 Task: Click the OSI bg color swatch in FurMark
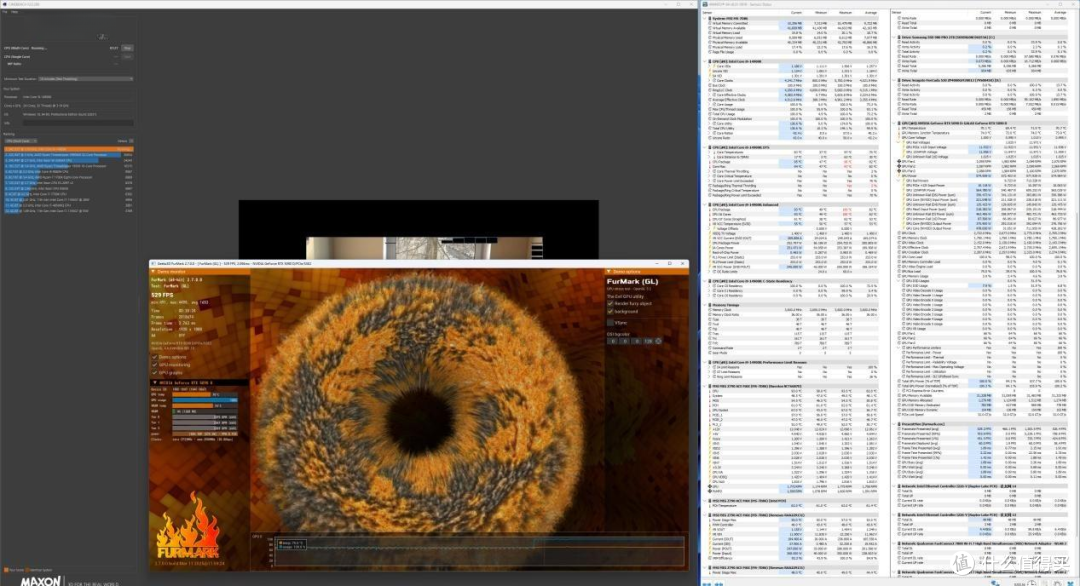pyautogui.click(x=658, y=341)
